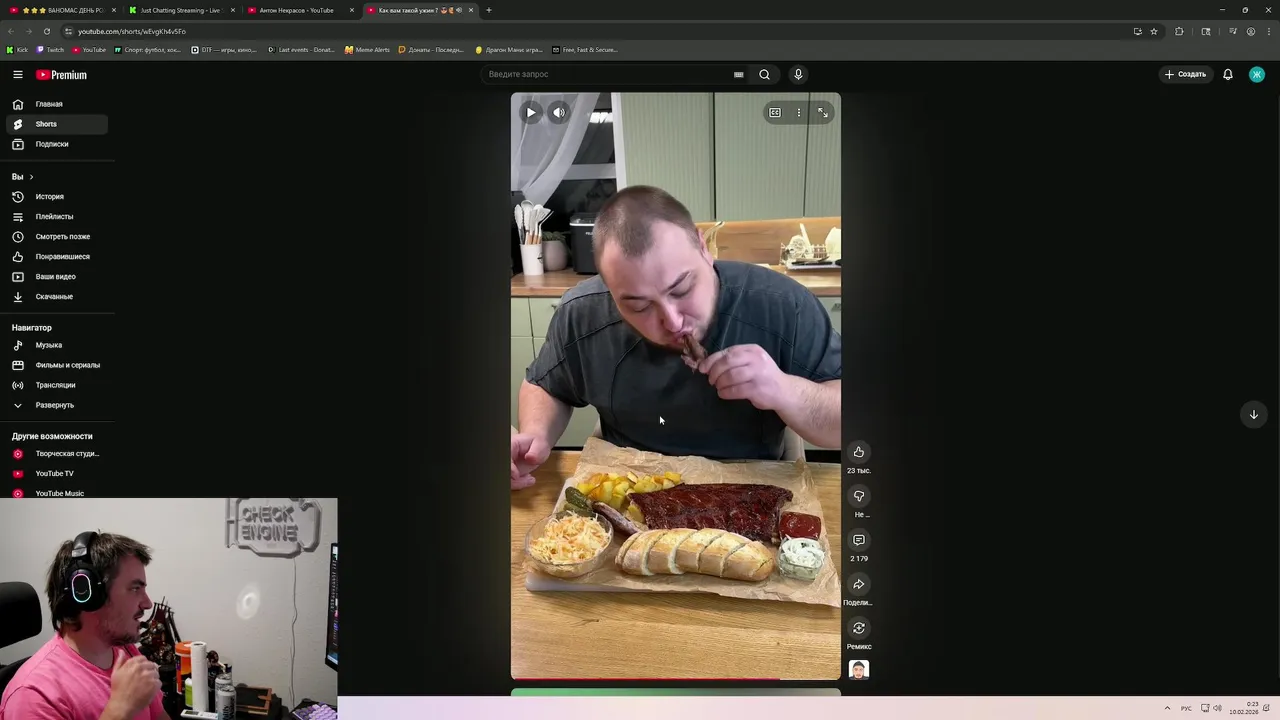
Task: Open the browser extensions puzzle icon
Action: (1179, 31)
